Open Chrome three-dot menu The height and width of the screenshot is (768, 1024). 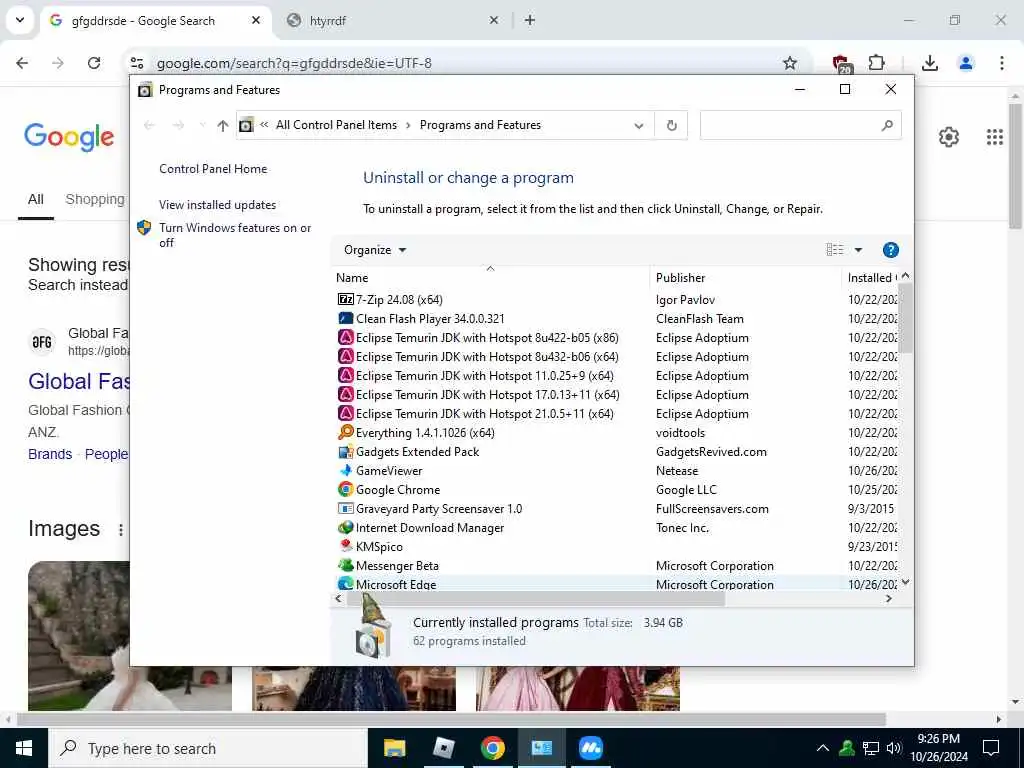(x=1001, y=63)
